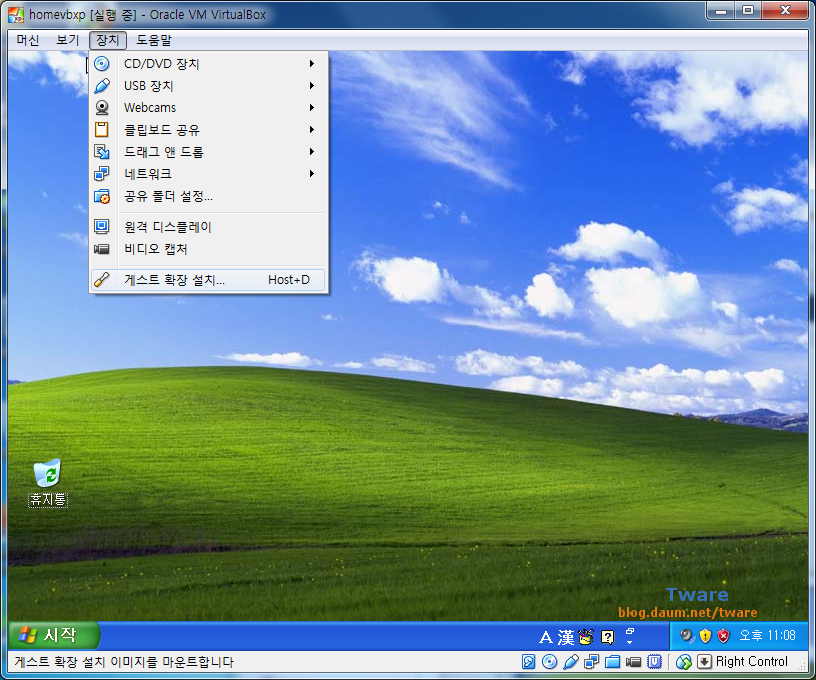
Task: Click the USB plug icon in the menu
Action: (102, 86)
